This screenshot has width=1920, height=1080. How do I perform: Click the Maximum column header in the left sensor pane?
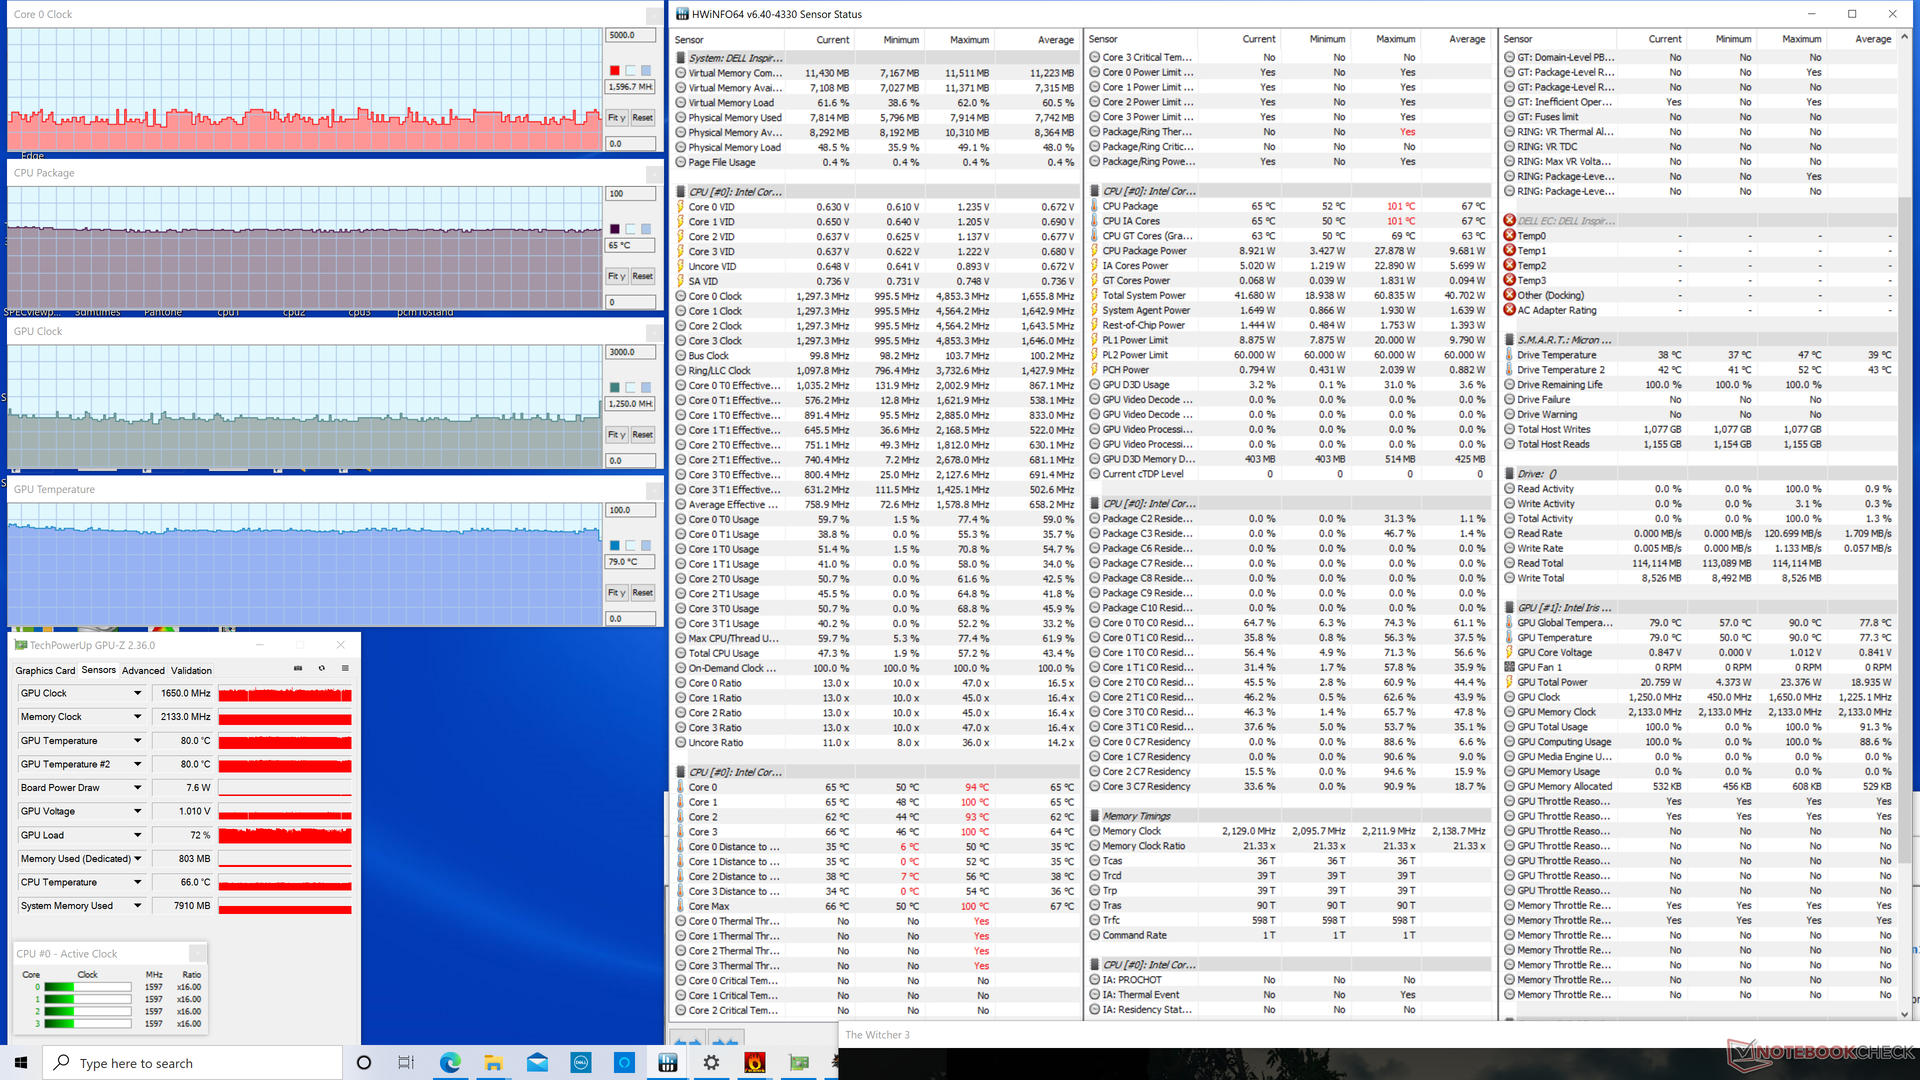click(x=969, y=40)
